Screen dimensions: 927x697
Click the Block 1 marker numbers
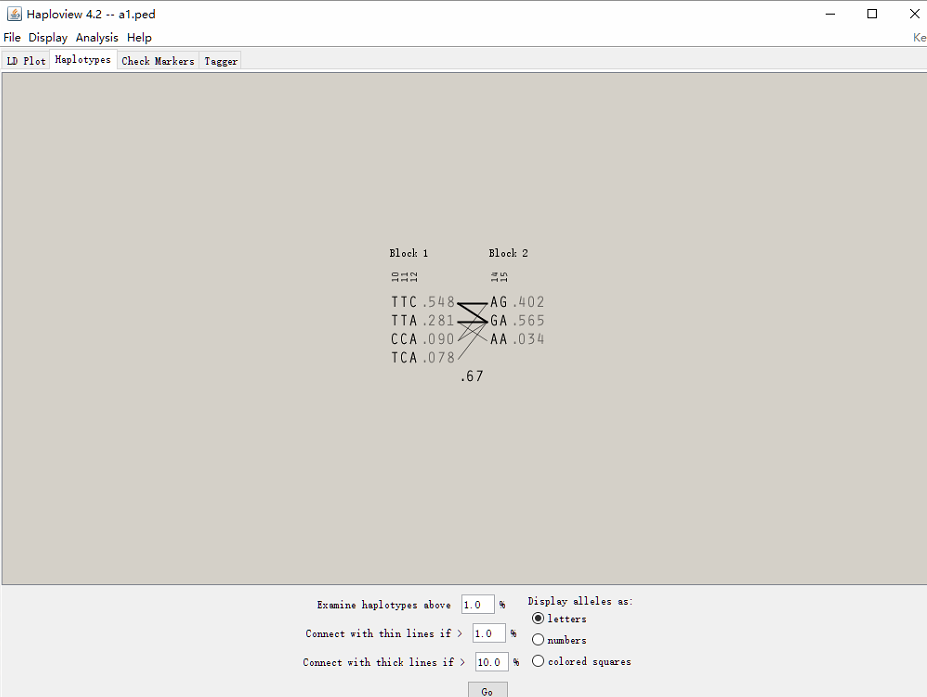pyautogui.click(x=404, y=276)
